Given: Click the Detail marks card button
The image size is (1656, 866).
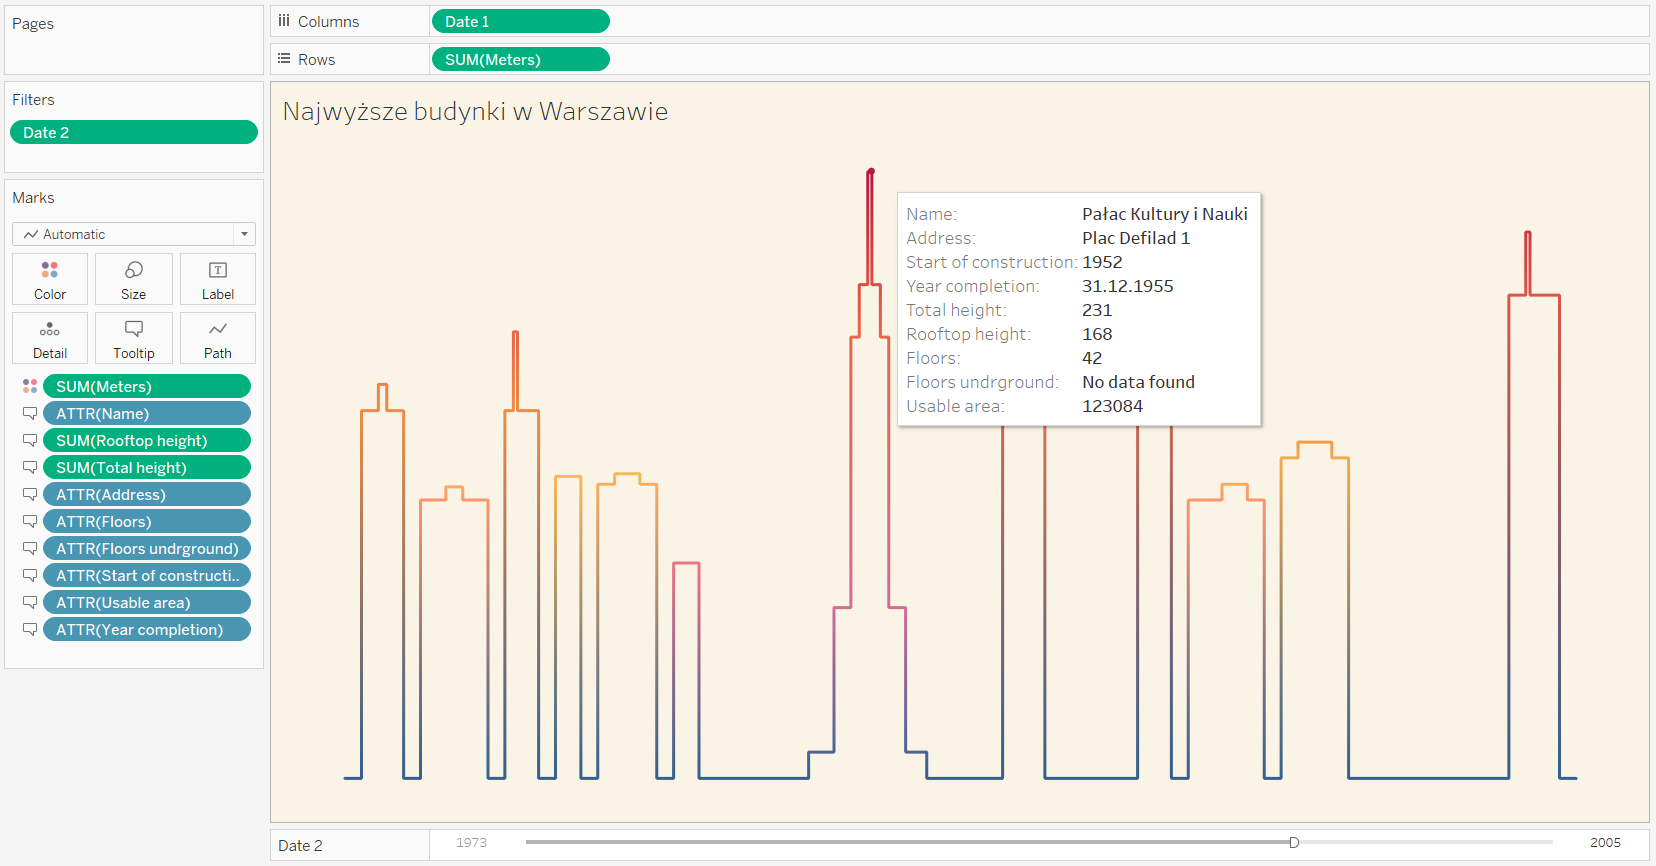Looking at the screenshot, I should (50, 338).
